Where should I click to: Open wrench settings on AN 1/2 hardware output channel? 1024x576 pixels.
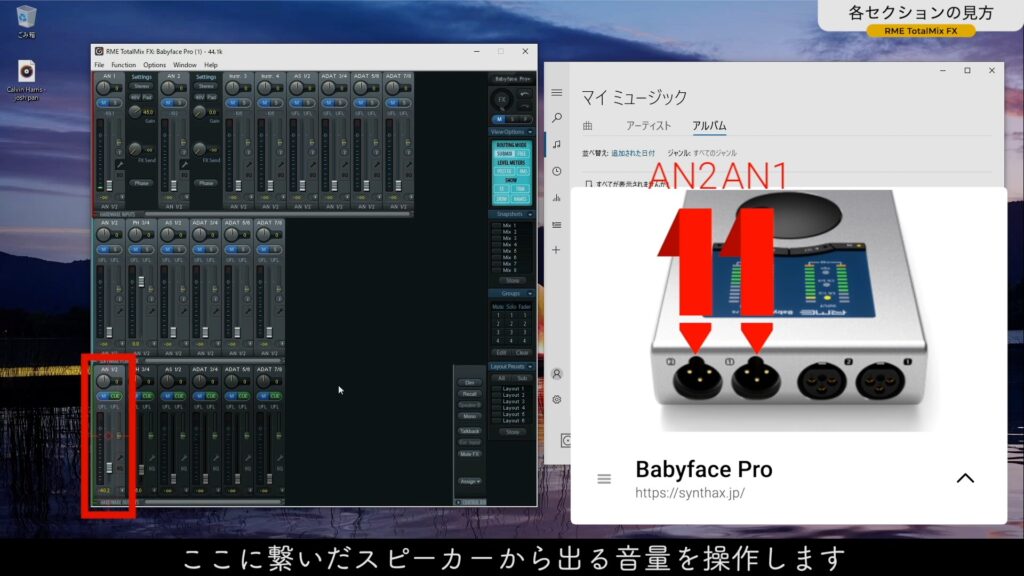[120, 458]
